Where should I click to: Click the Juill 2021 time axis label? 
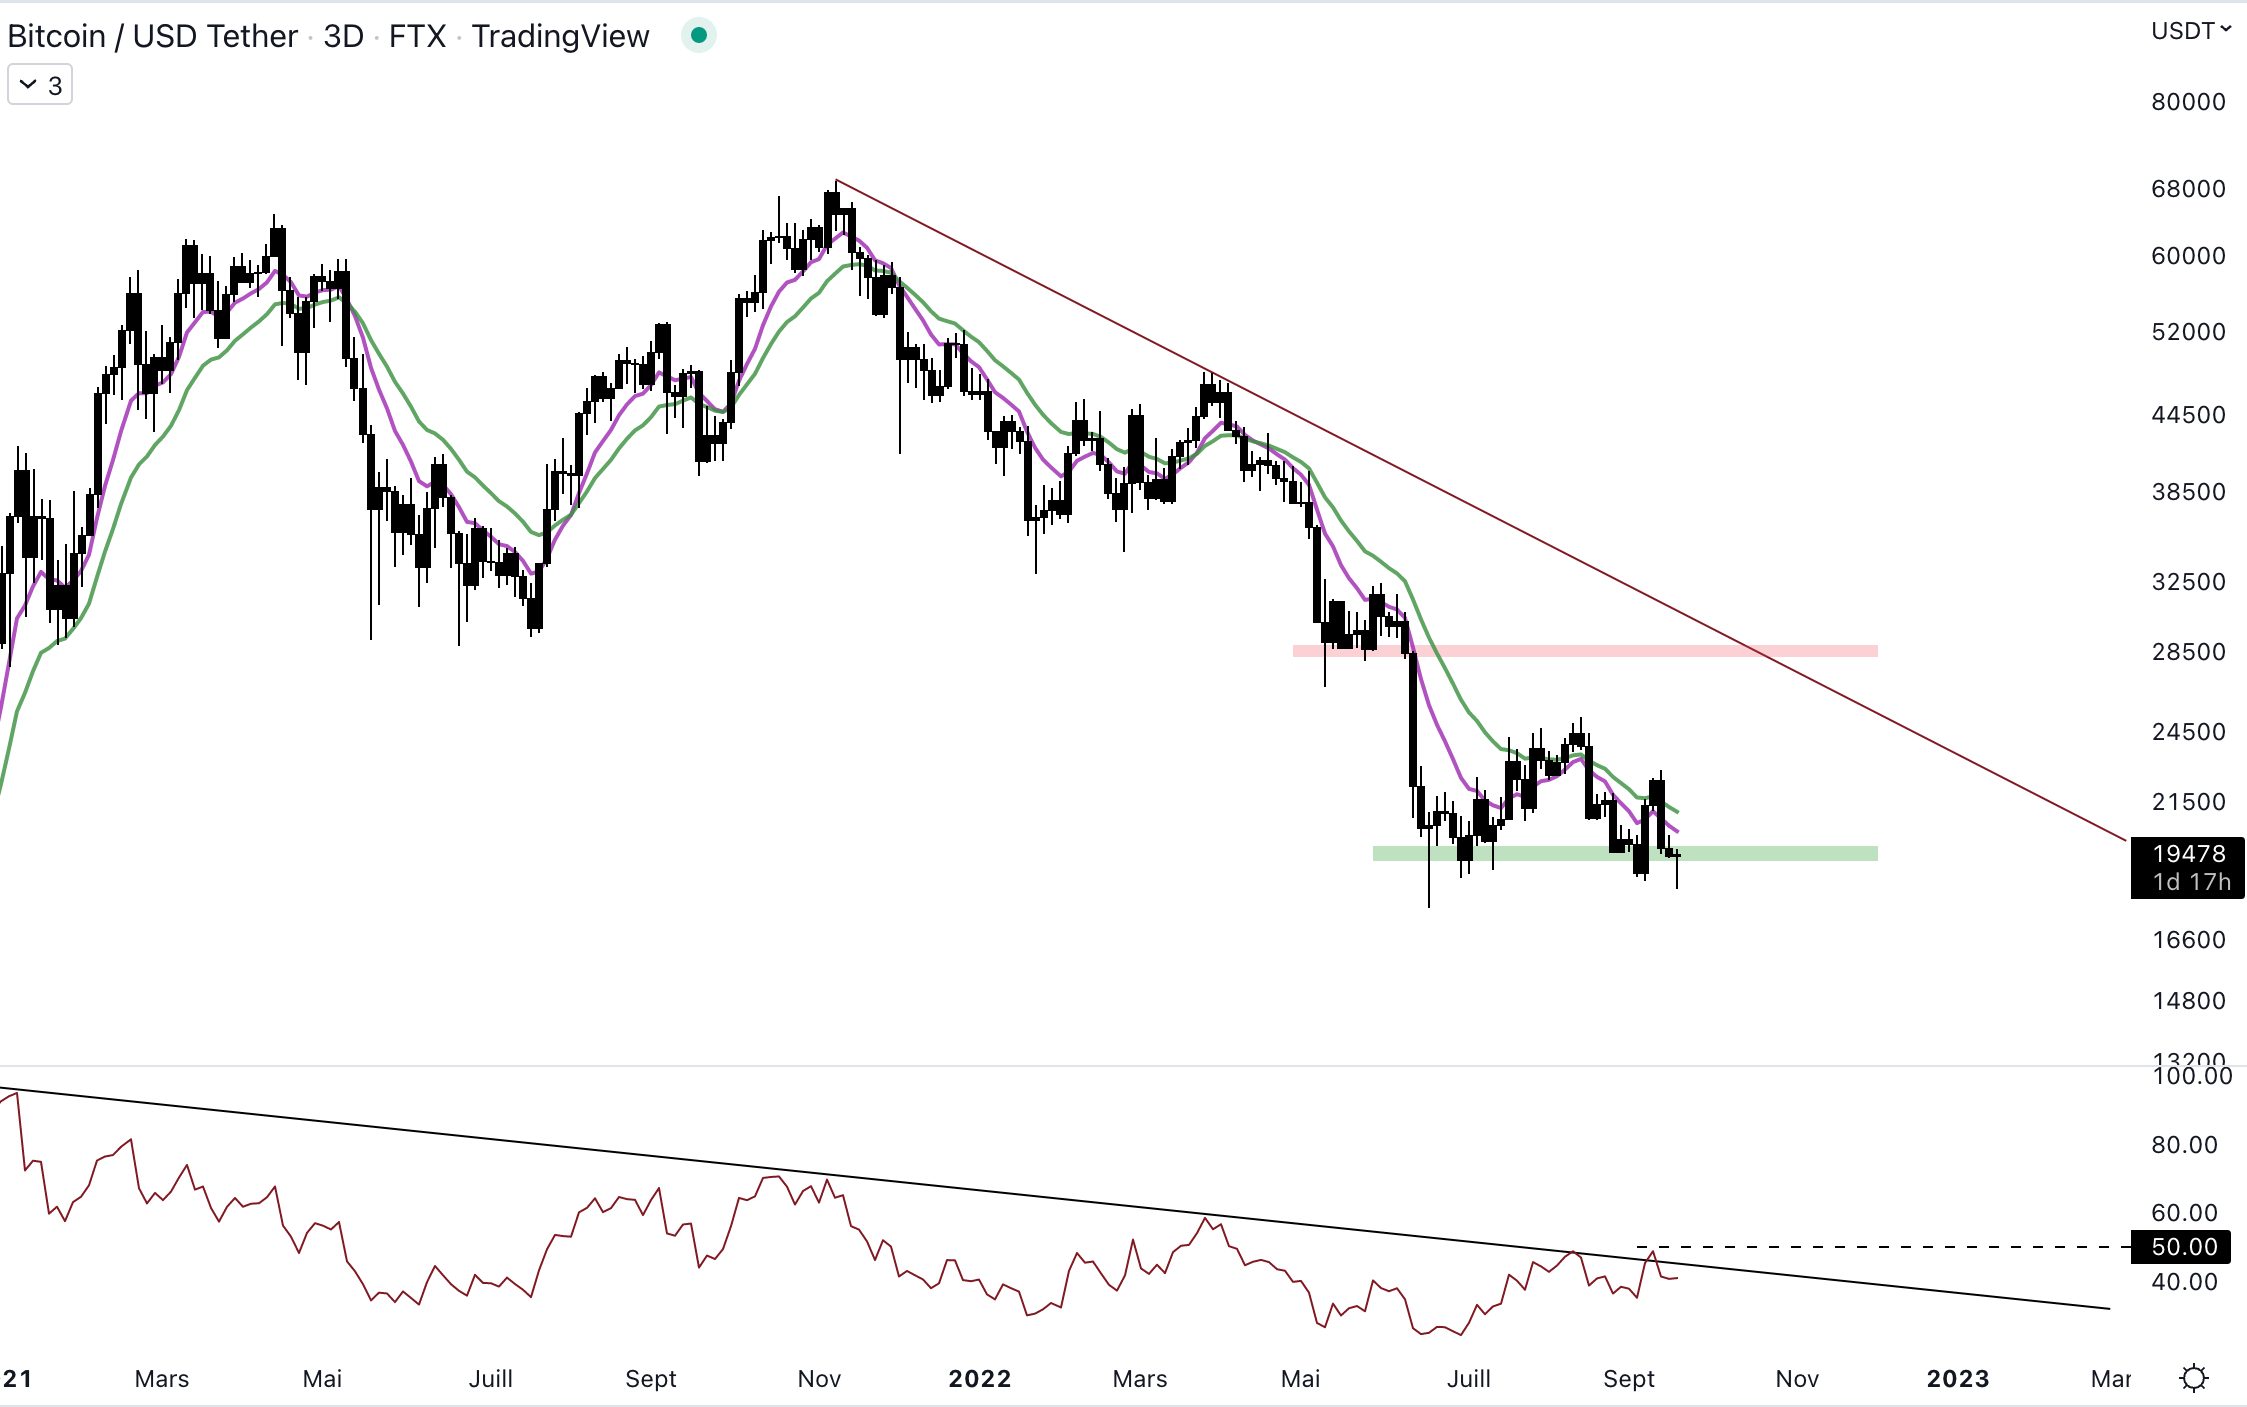click(490, 1379)
